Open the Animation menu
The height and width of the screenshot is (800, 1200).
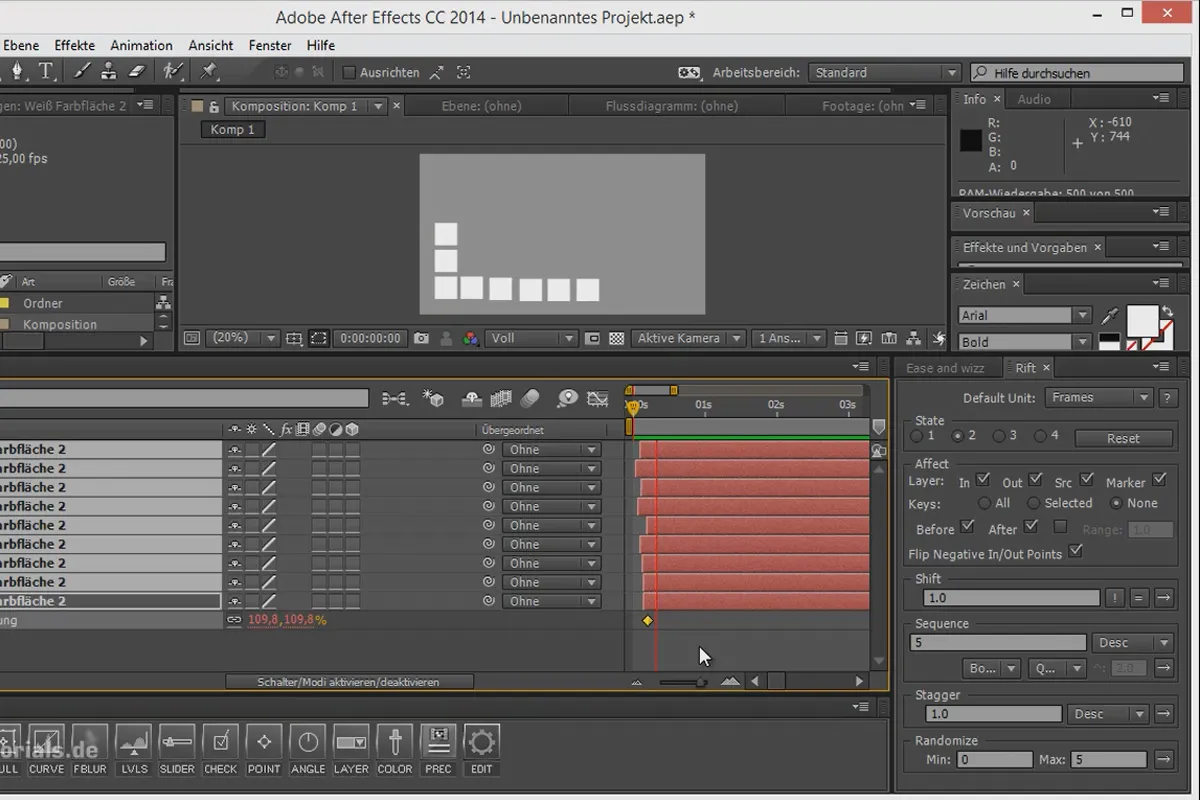[x=141, y=45]
